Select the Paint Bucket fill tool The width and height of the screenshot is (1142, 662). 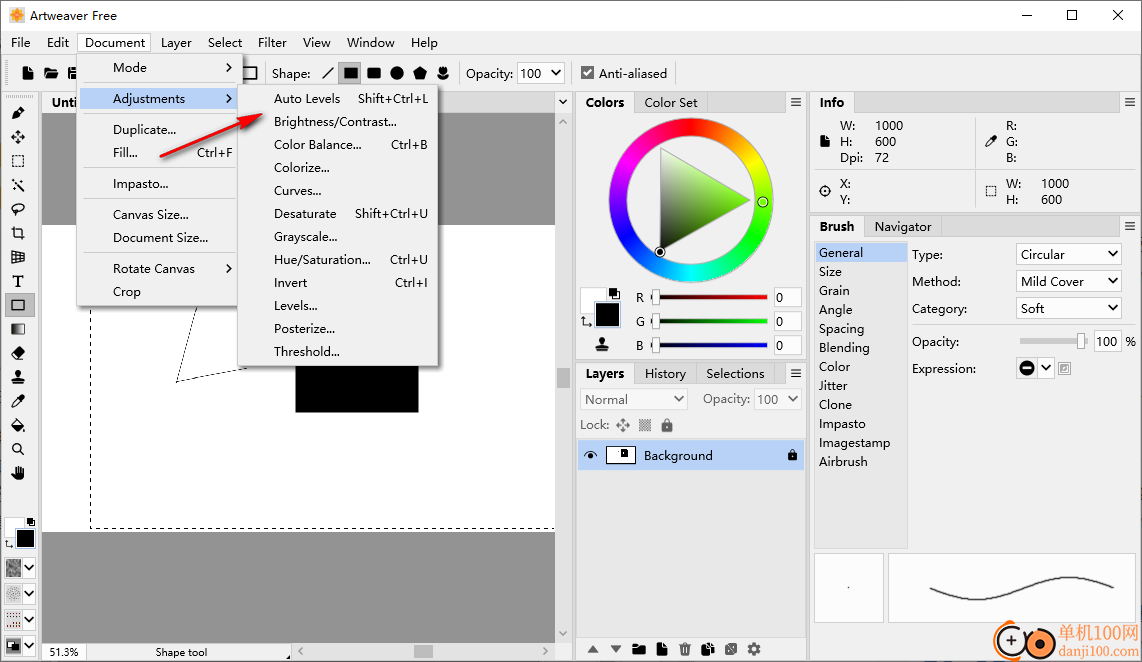tap(18, 425)
